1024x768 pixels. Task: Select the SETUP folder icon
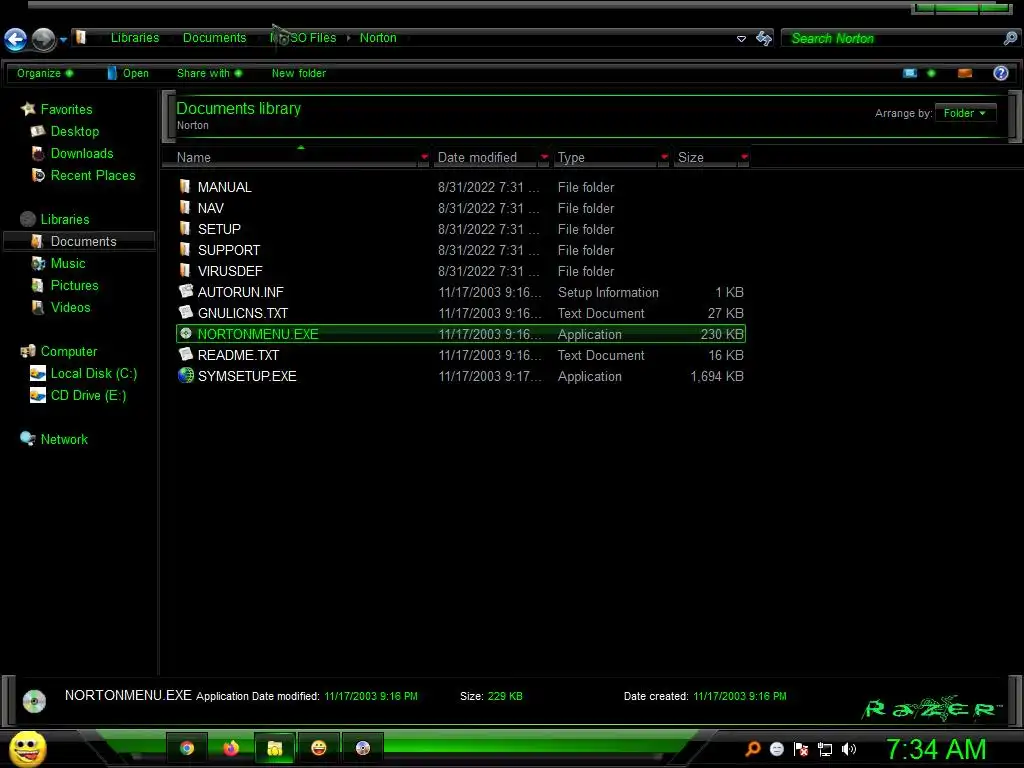point(185,228)
